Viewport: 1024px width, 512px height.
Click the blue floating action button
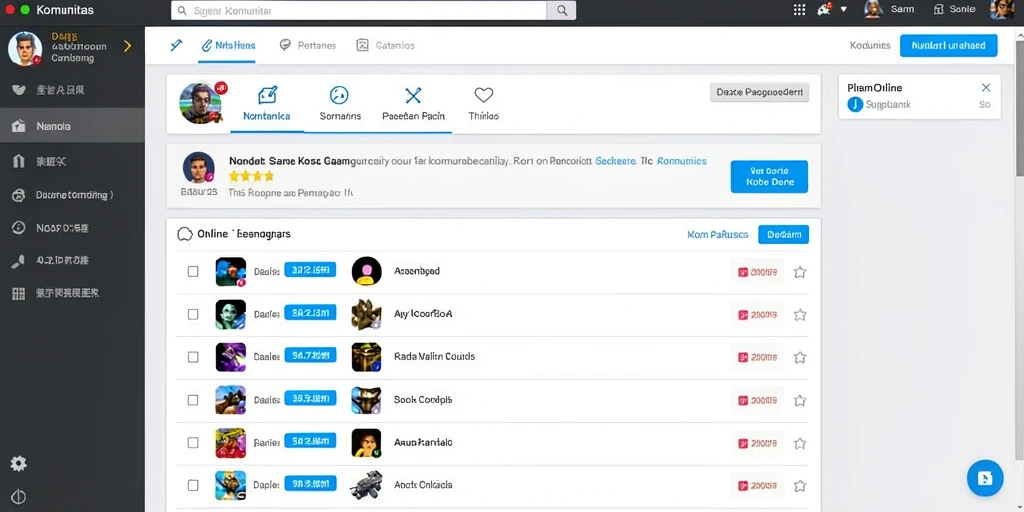(985, 478)
